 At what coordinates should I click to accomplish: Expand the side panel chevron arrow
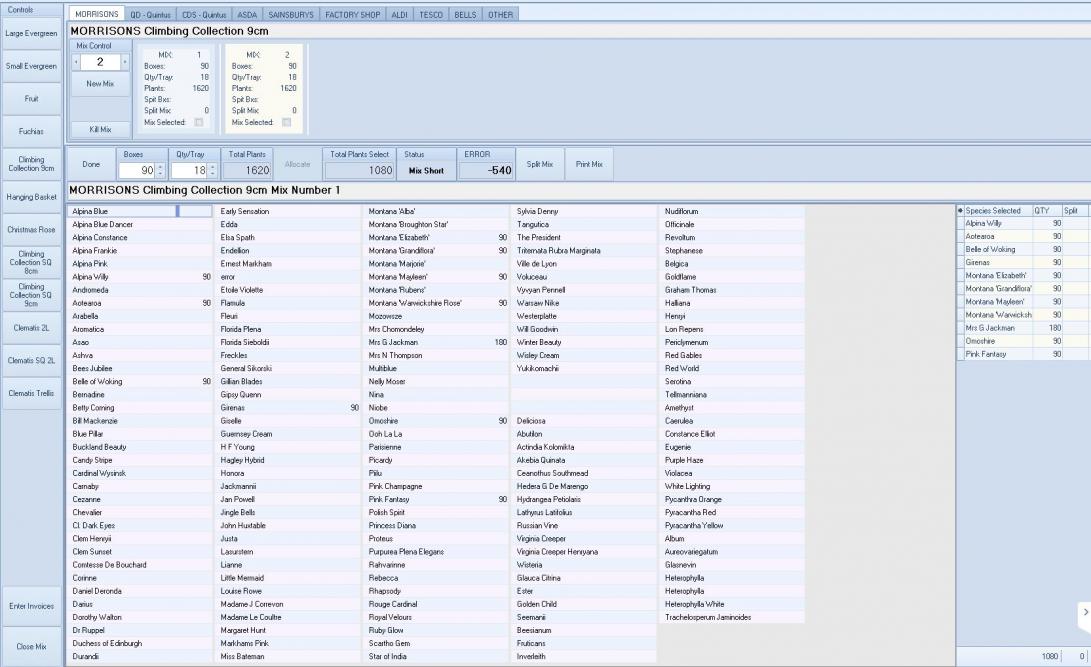click(x=1085, y=613)
